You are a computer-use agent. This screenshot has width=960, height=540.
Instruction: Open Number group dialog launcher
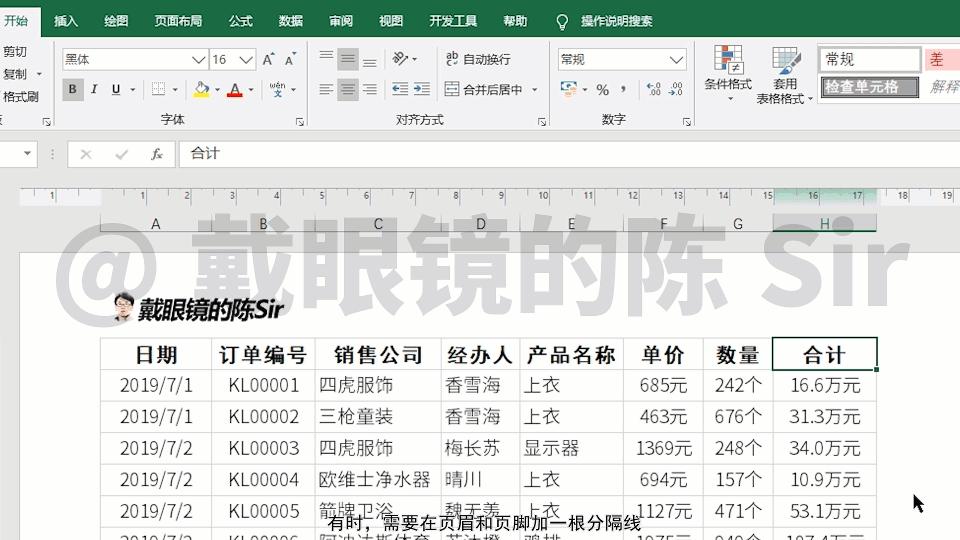(687, 122)
